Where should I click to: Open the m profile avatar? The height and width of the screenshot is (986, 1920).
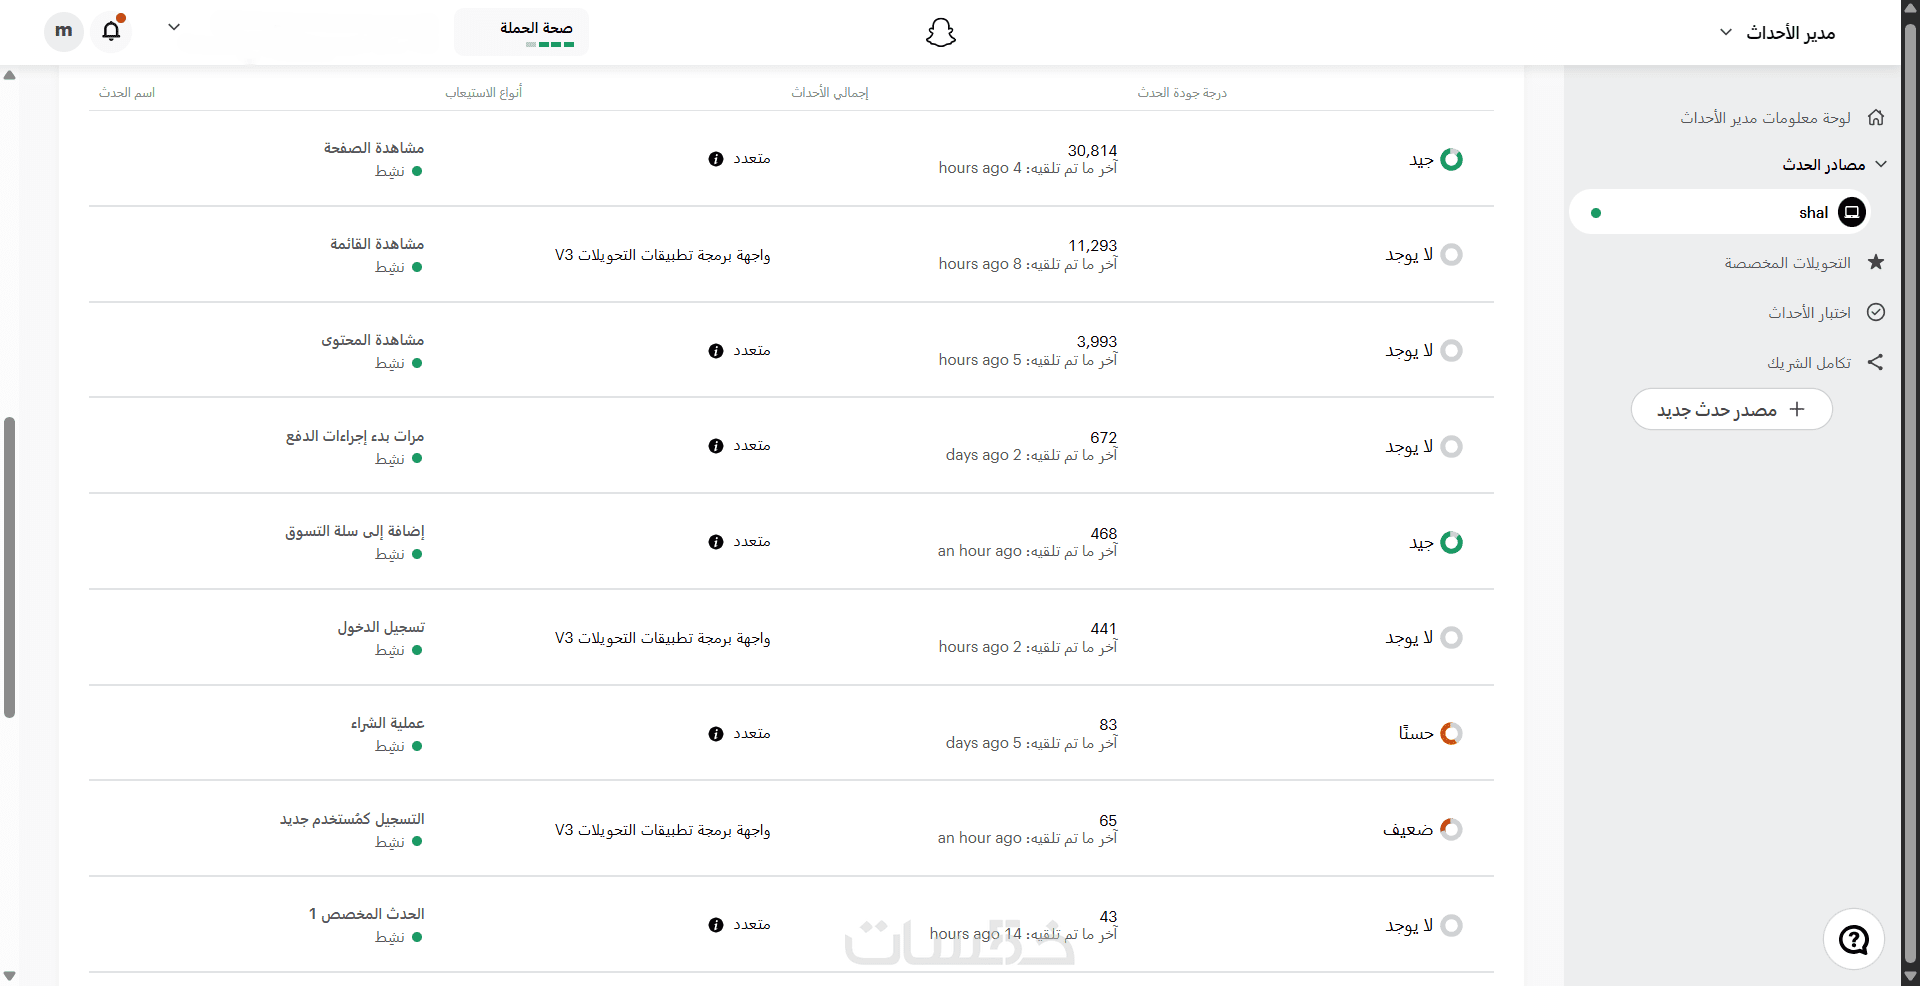pyautogui.click(x=63, y=31)
